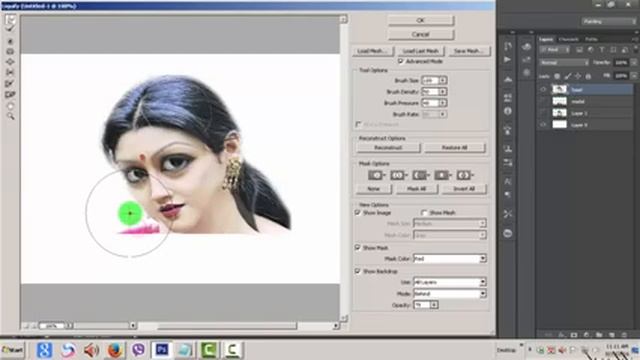Select the Bloat tool
The image size is (640, 360).
coord(10,62)
